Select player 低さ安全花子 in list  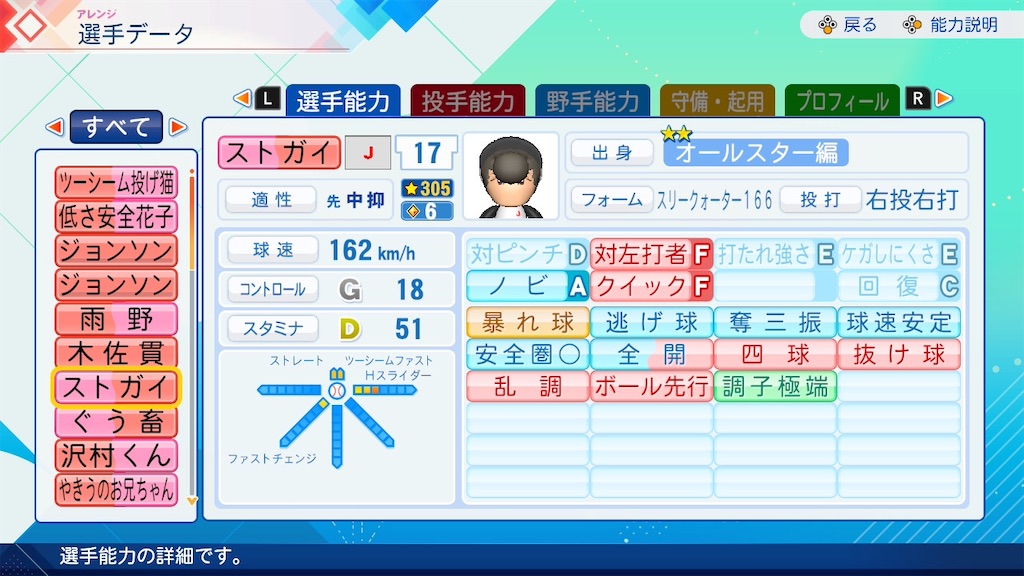point(116,217)
